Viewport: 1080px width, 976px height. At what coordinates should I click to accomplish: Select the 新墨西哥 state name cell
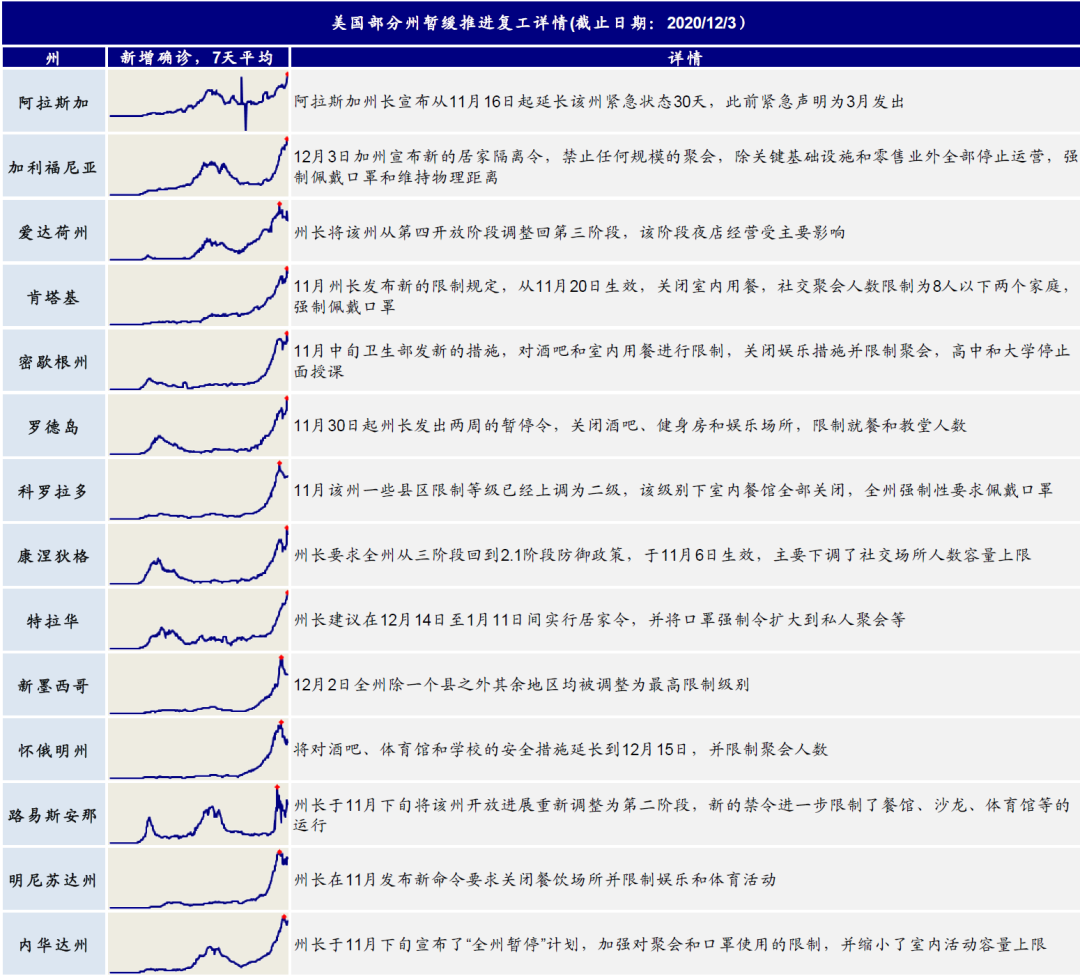click(x=53, y=685)
